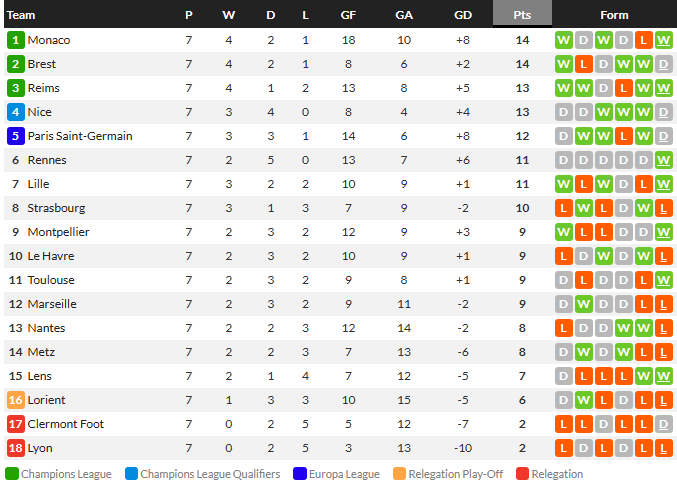Click the Team column header

[x=21, y=15]
